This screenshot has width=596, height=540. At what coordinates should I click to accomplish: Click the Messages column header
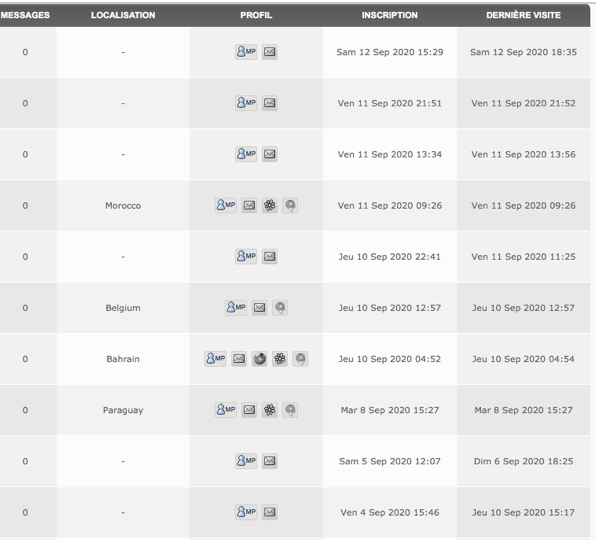pyautogui.click(x=25, y=15)
